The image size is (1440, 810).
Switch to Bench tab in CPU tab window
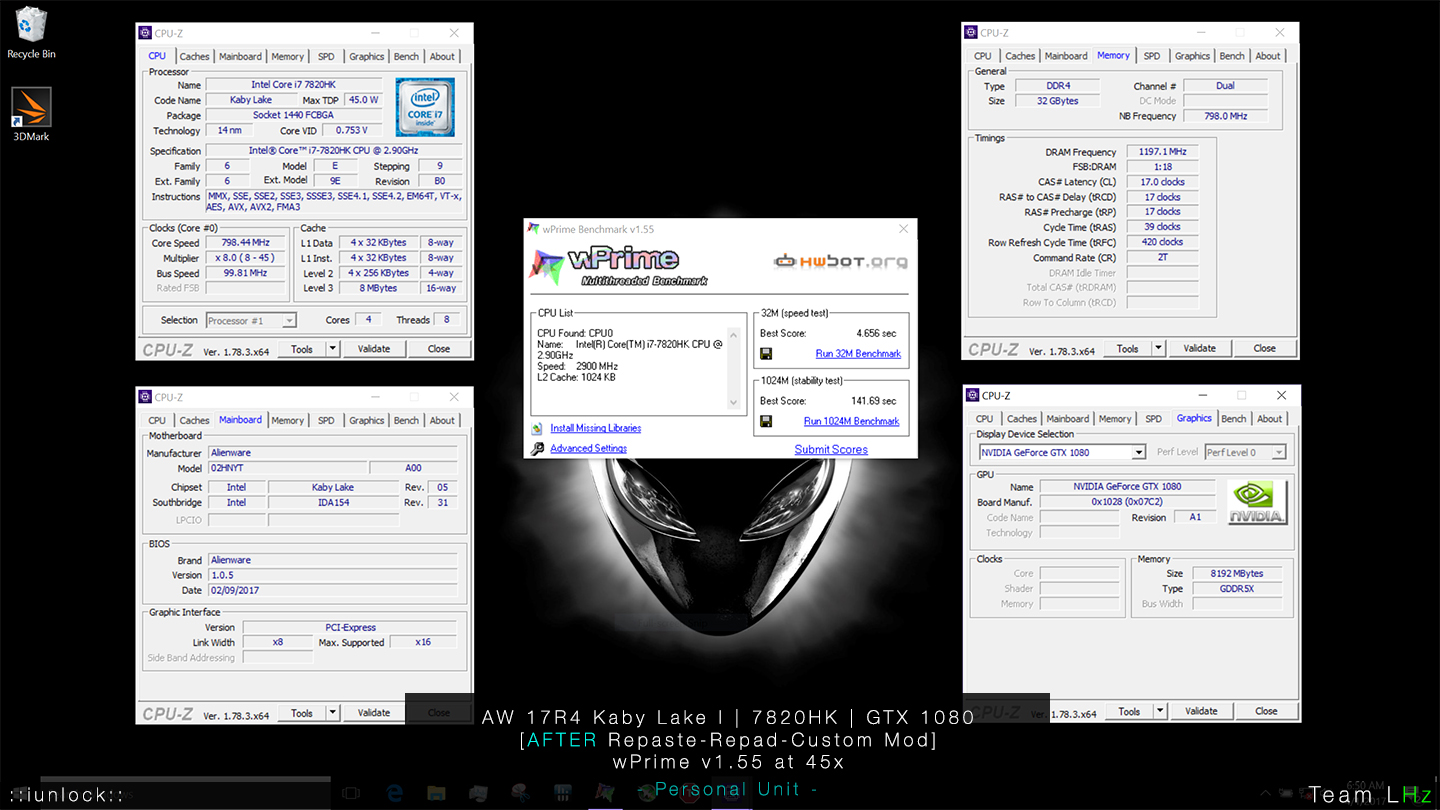(407, 56)
